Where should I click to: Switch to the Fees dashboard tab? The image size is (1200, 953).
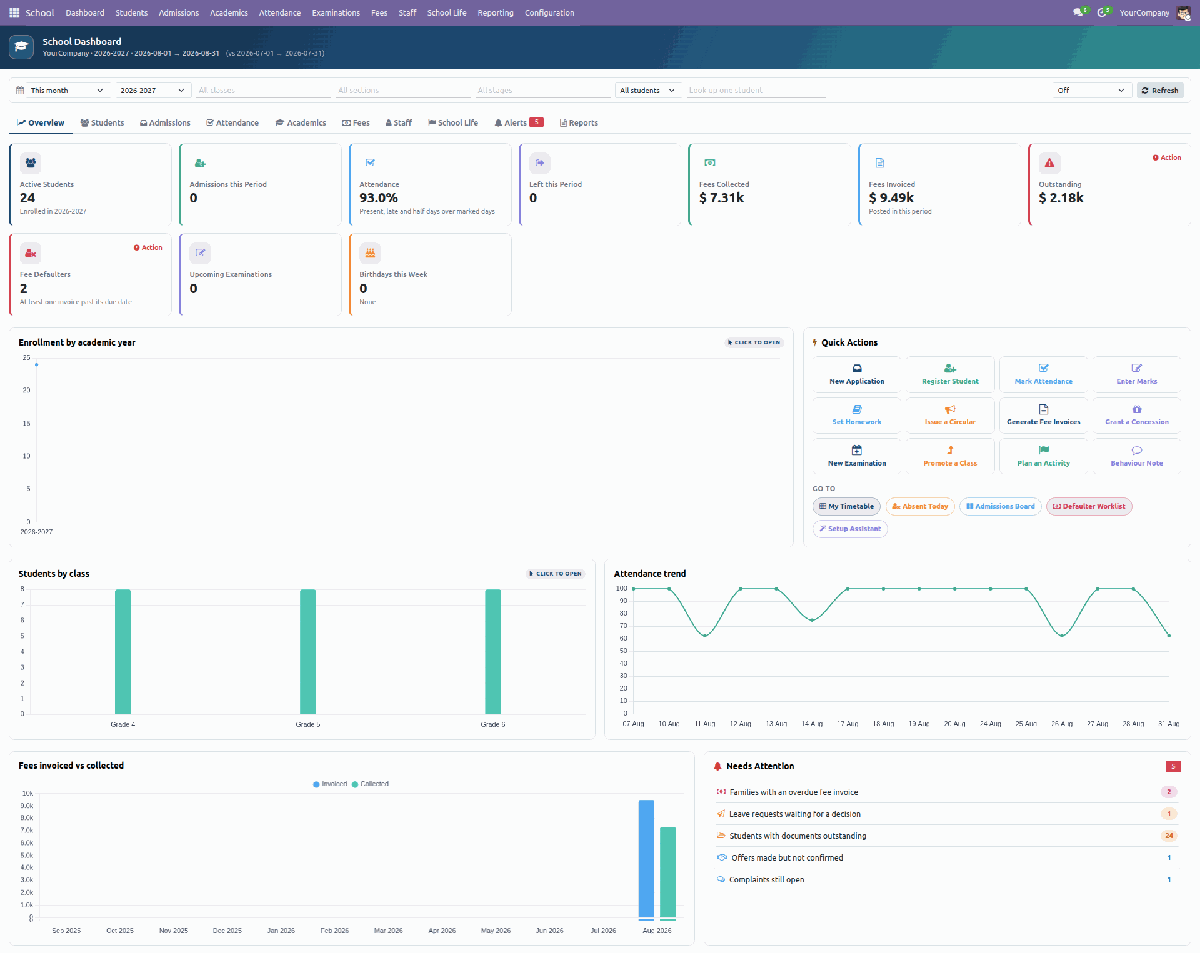click(356, 123)
